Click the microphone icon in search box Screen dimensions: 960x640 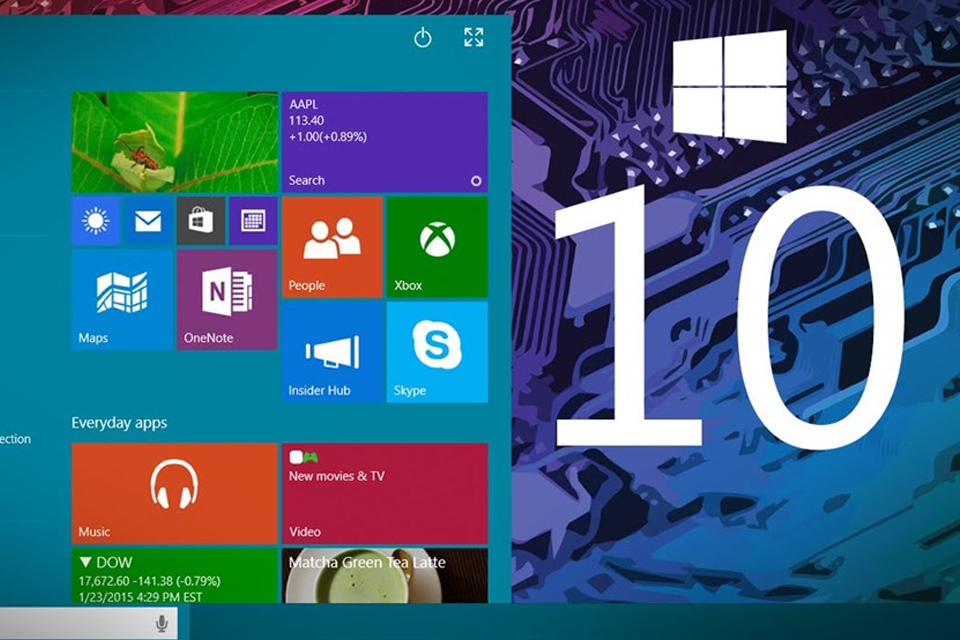[162, 623]
